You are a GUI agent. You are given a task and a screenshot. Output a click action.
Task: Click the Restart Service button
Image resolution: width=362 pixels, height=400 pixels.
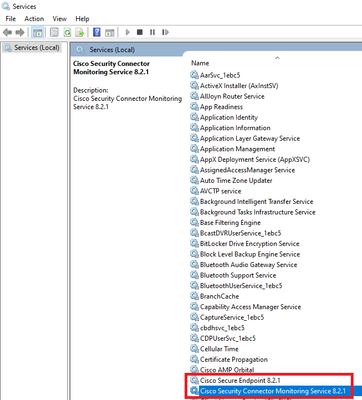(165, 32)
